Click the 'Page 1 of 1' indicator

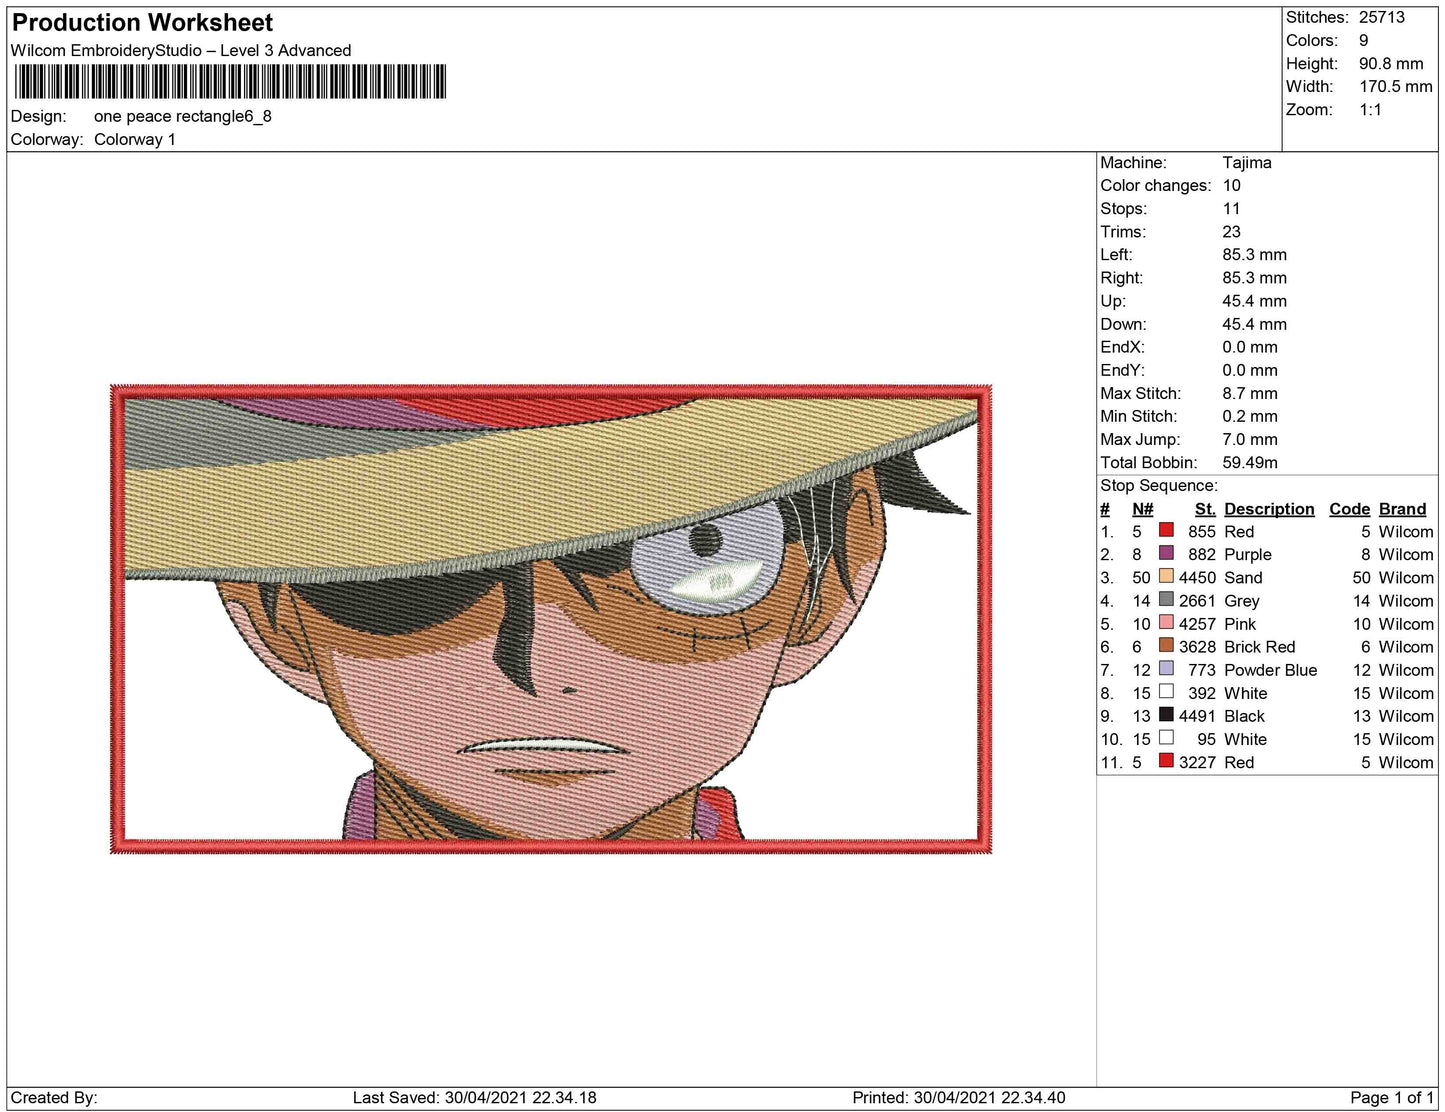pyautogui.click(x=1392, y=1097)
